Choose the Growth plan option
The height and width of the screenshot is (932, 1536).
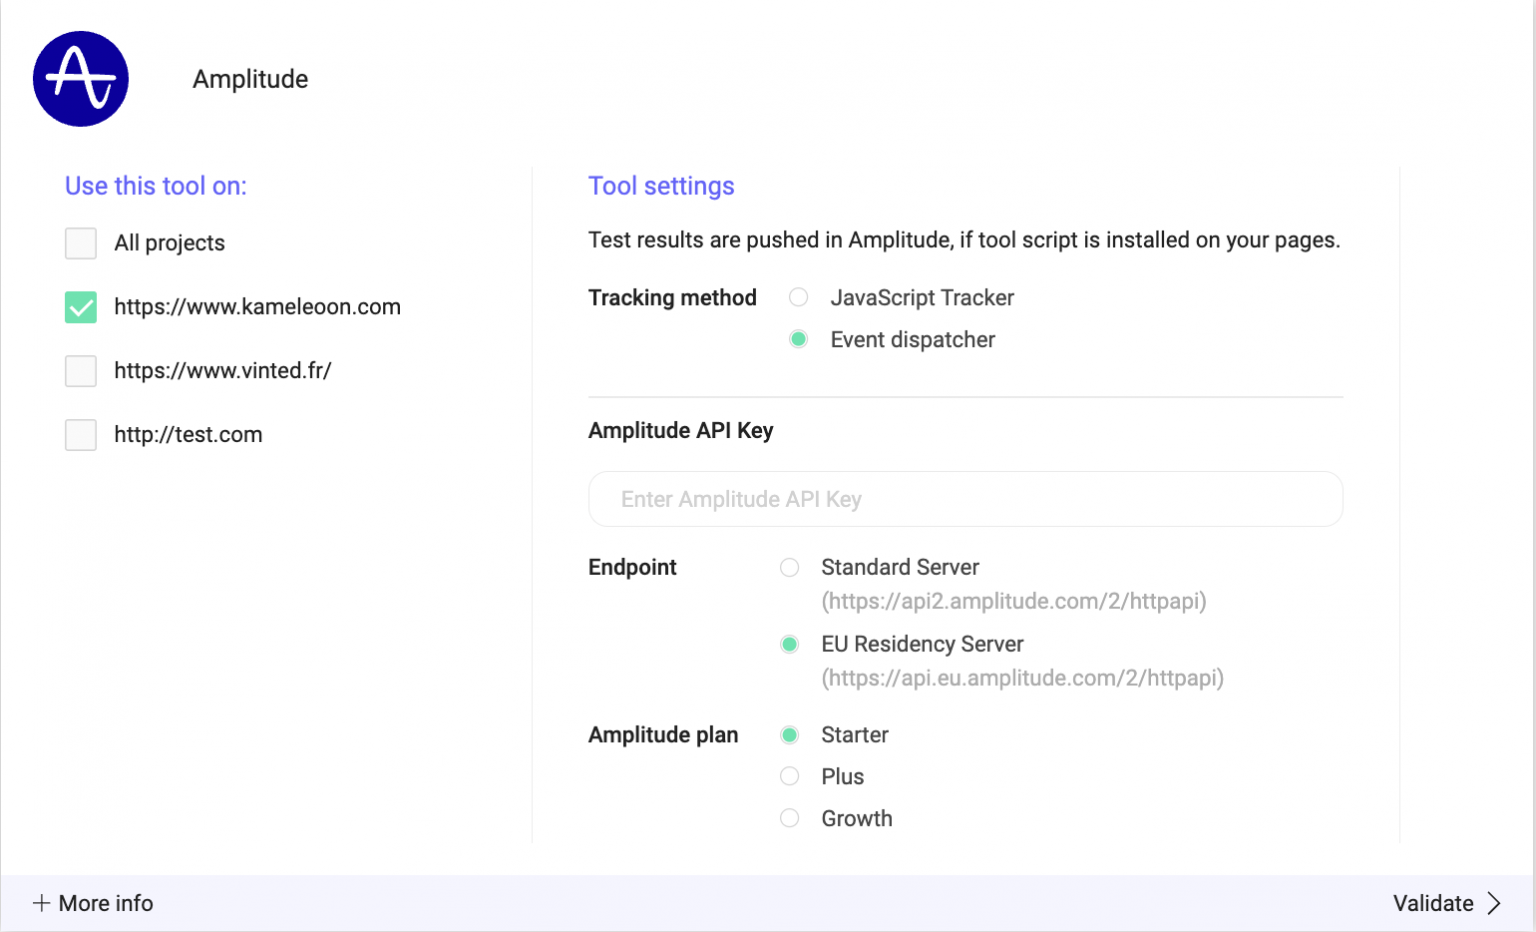click(x=790, y=818)
